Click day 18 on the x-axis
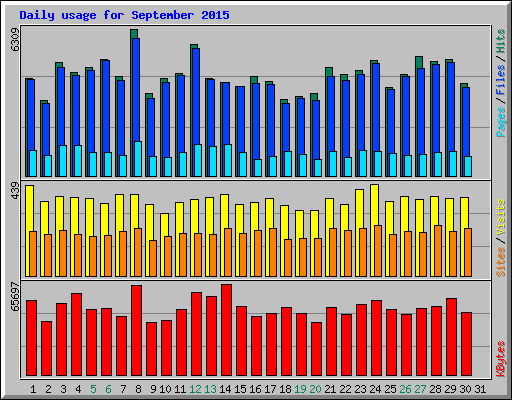Screen dimensions: 512x400 pos(285,389)
